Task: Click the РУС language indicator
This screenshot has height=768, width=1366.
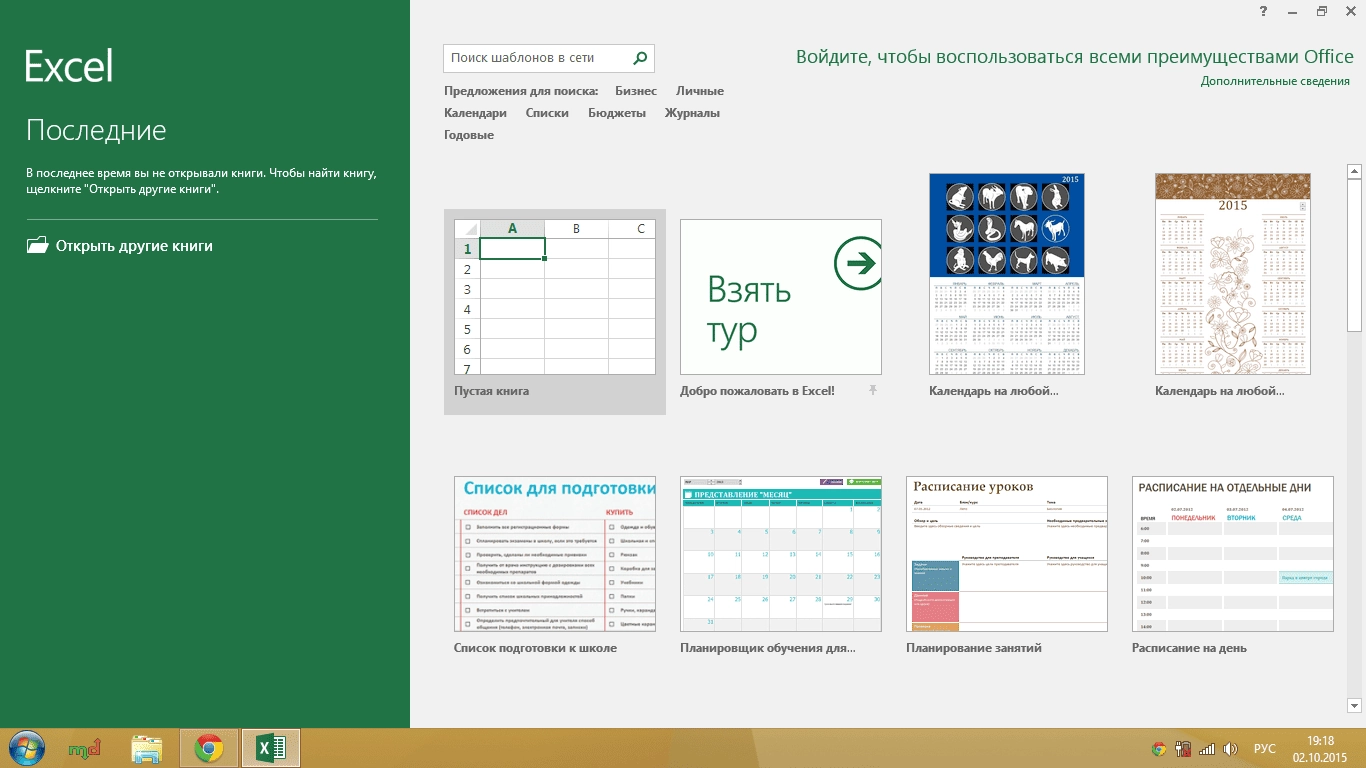Action: [x=1265, y=748]
